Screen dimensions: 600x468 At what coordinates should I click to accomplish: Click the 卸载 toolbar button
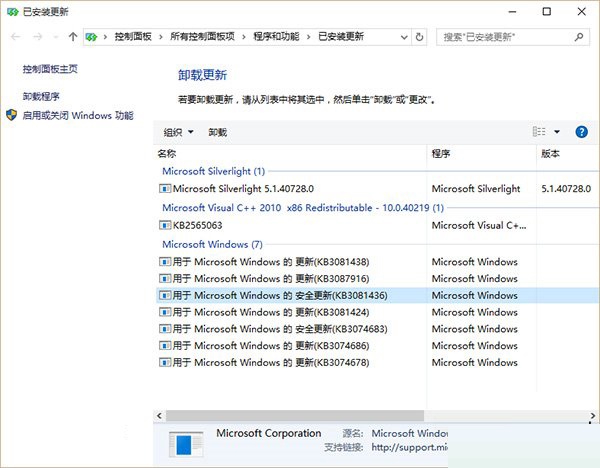click(x=217, y=132)
